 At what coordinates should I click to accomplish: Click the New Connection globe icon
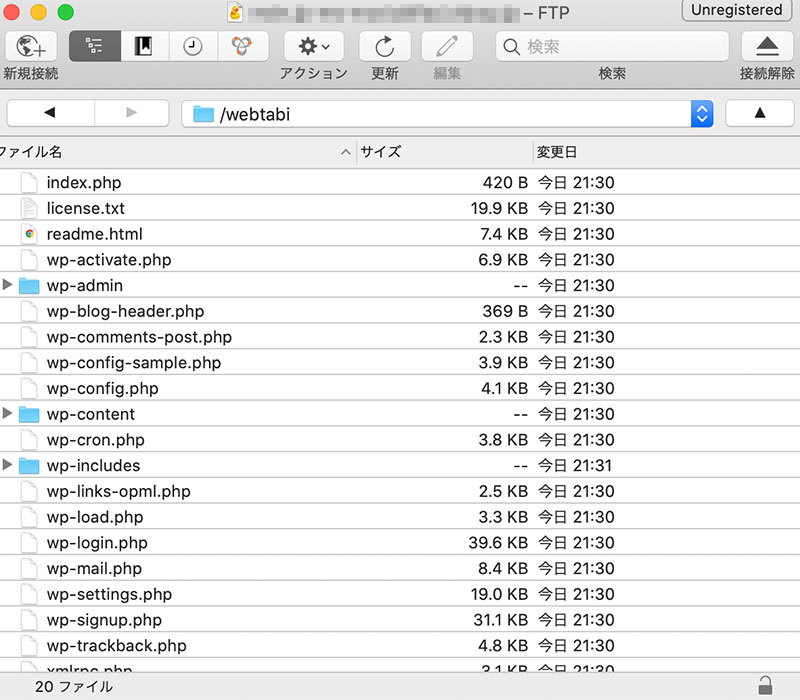click(31, 46)
